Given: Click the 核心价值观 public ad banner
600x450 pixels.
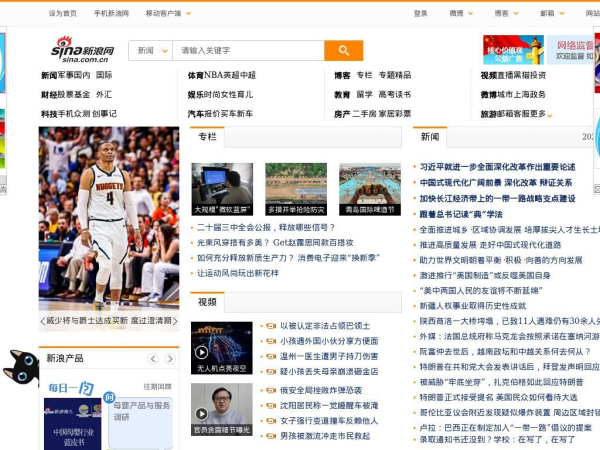Looking at the screenshot, I should (513, 50).
